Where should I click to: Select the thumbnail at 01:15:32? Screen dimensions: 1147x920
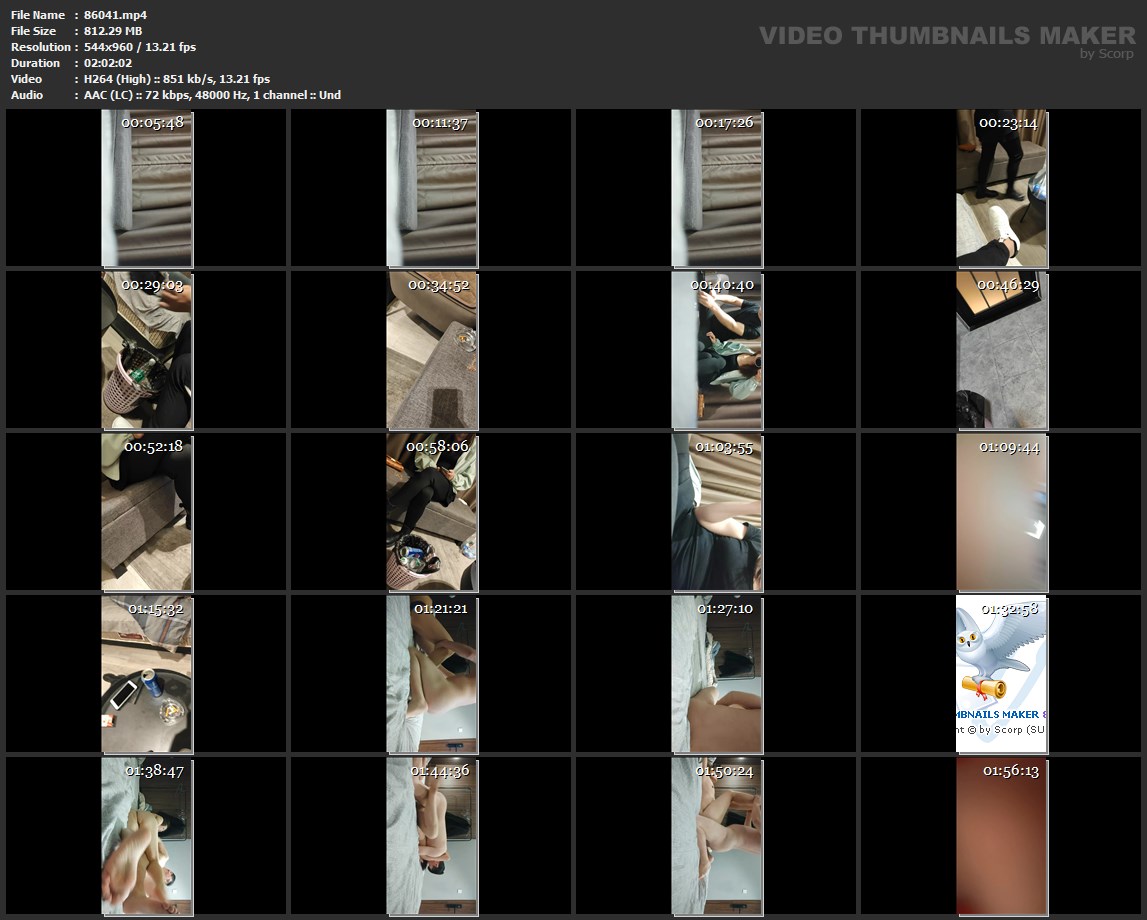[x=147, y=674]
